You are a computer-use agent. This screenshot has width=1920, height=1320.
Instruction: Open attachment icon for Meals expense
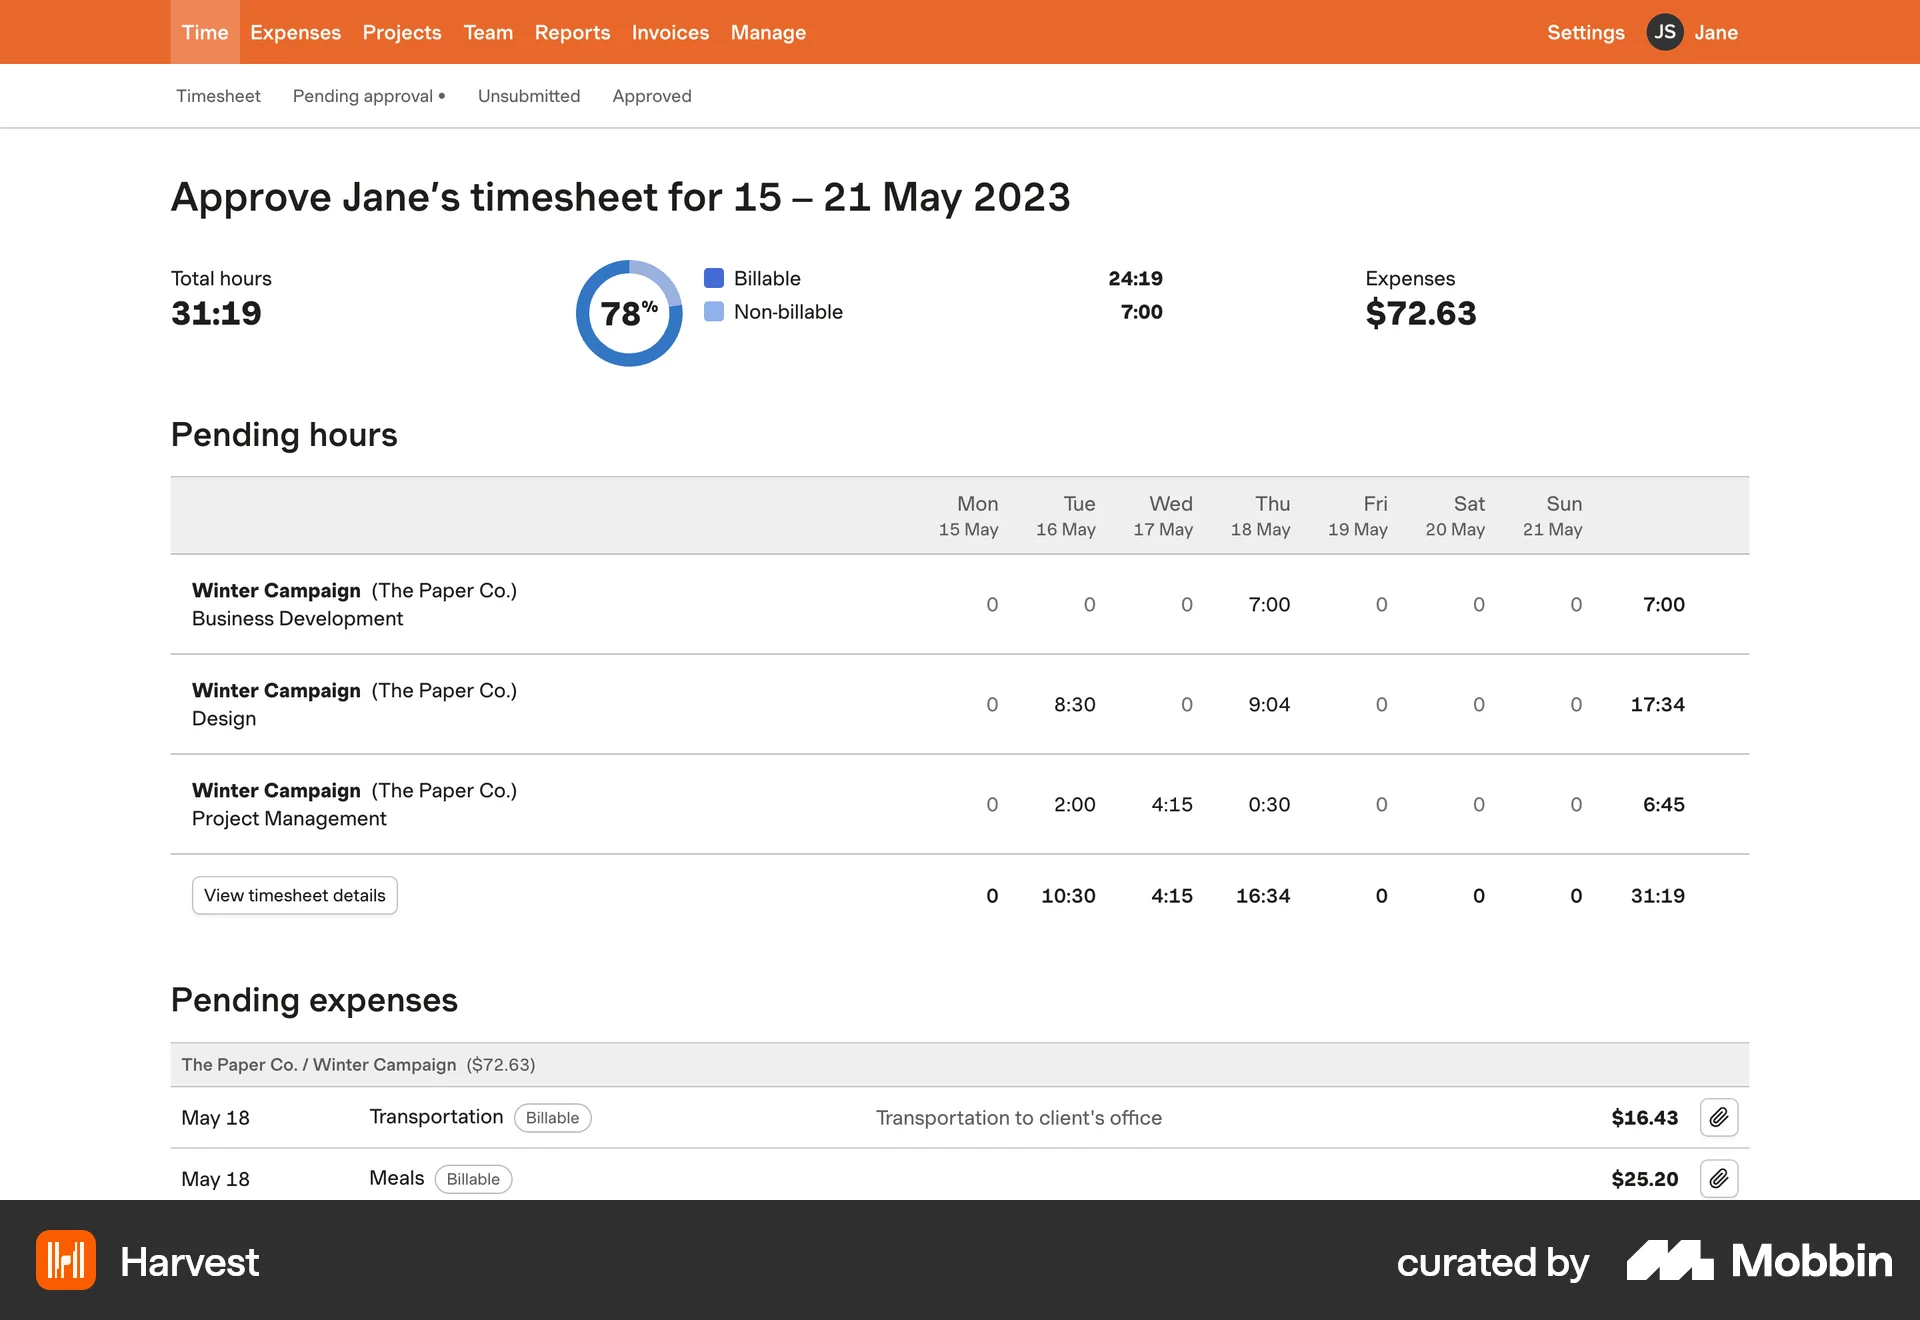point(1718,1178)
